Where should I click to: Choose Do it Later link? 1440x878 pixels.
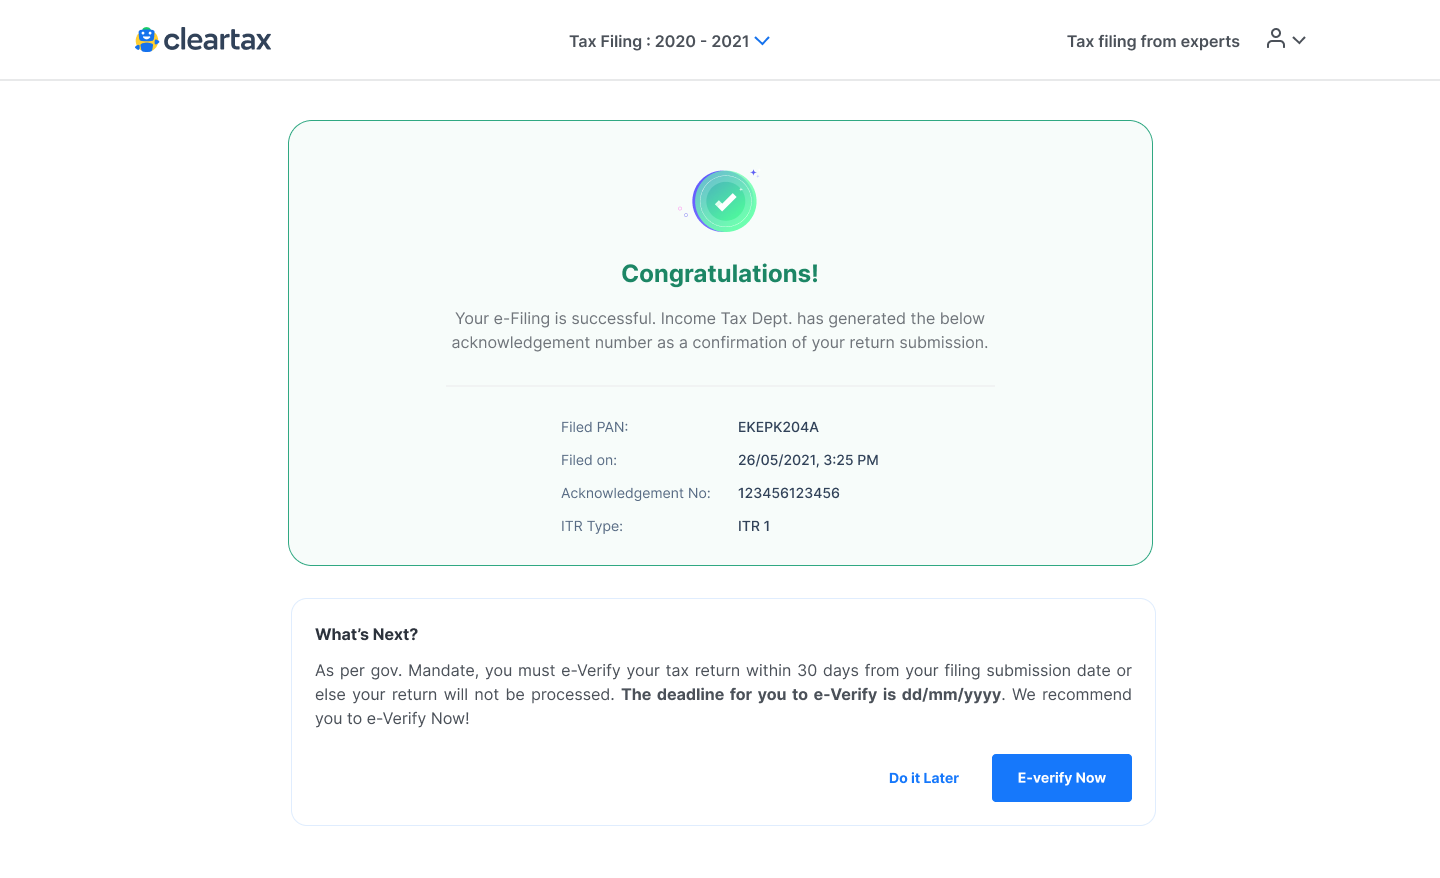[923, 778]
